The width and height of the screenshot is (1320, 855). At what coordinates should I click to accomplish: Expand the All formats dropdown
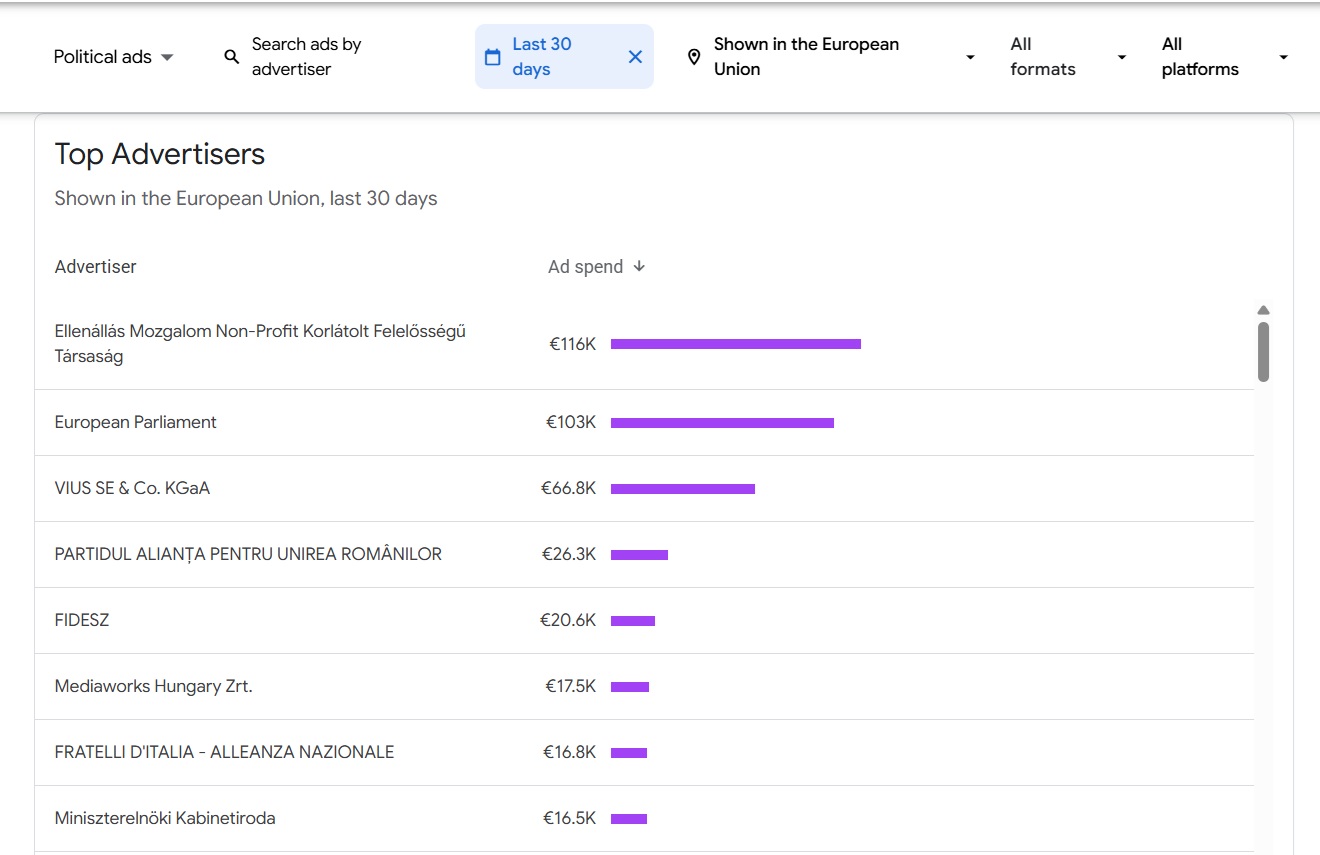click(x=1068, y=57)
